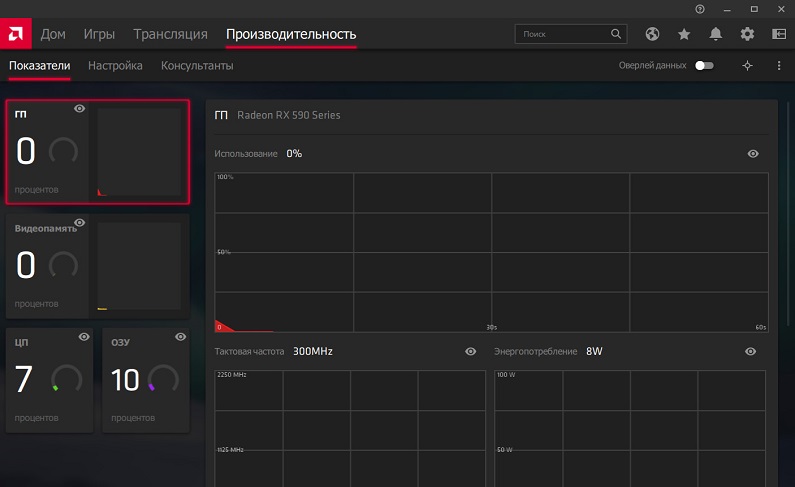Select the ЦП metrics tile
The width and height of the screenshot is (795, 487).
[49, 380]
